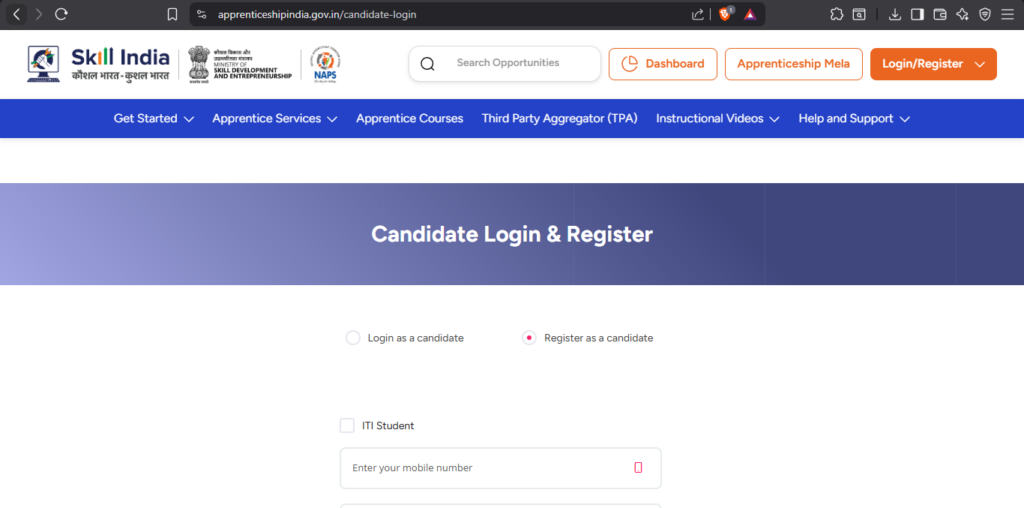Click the Brave Shields lion icon
The image size is (1024, 508).
[x=725, y=14]
